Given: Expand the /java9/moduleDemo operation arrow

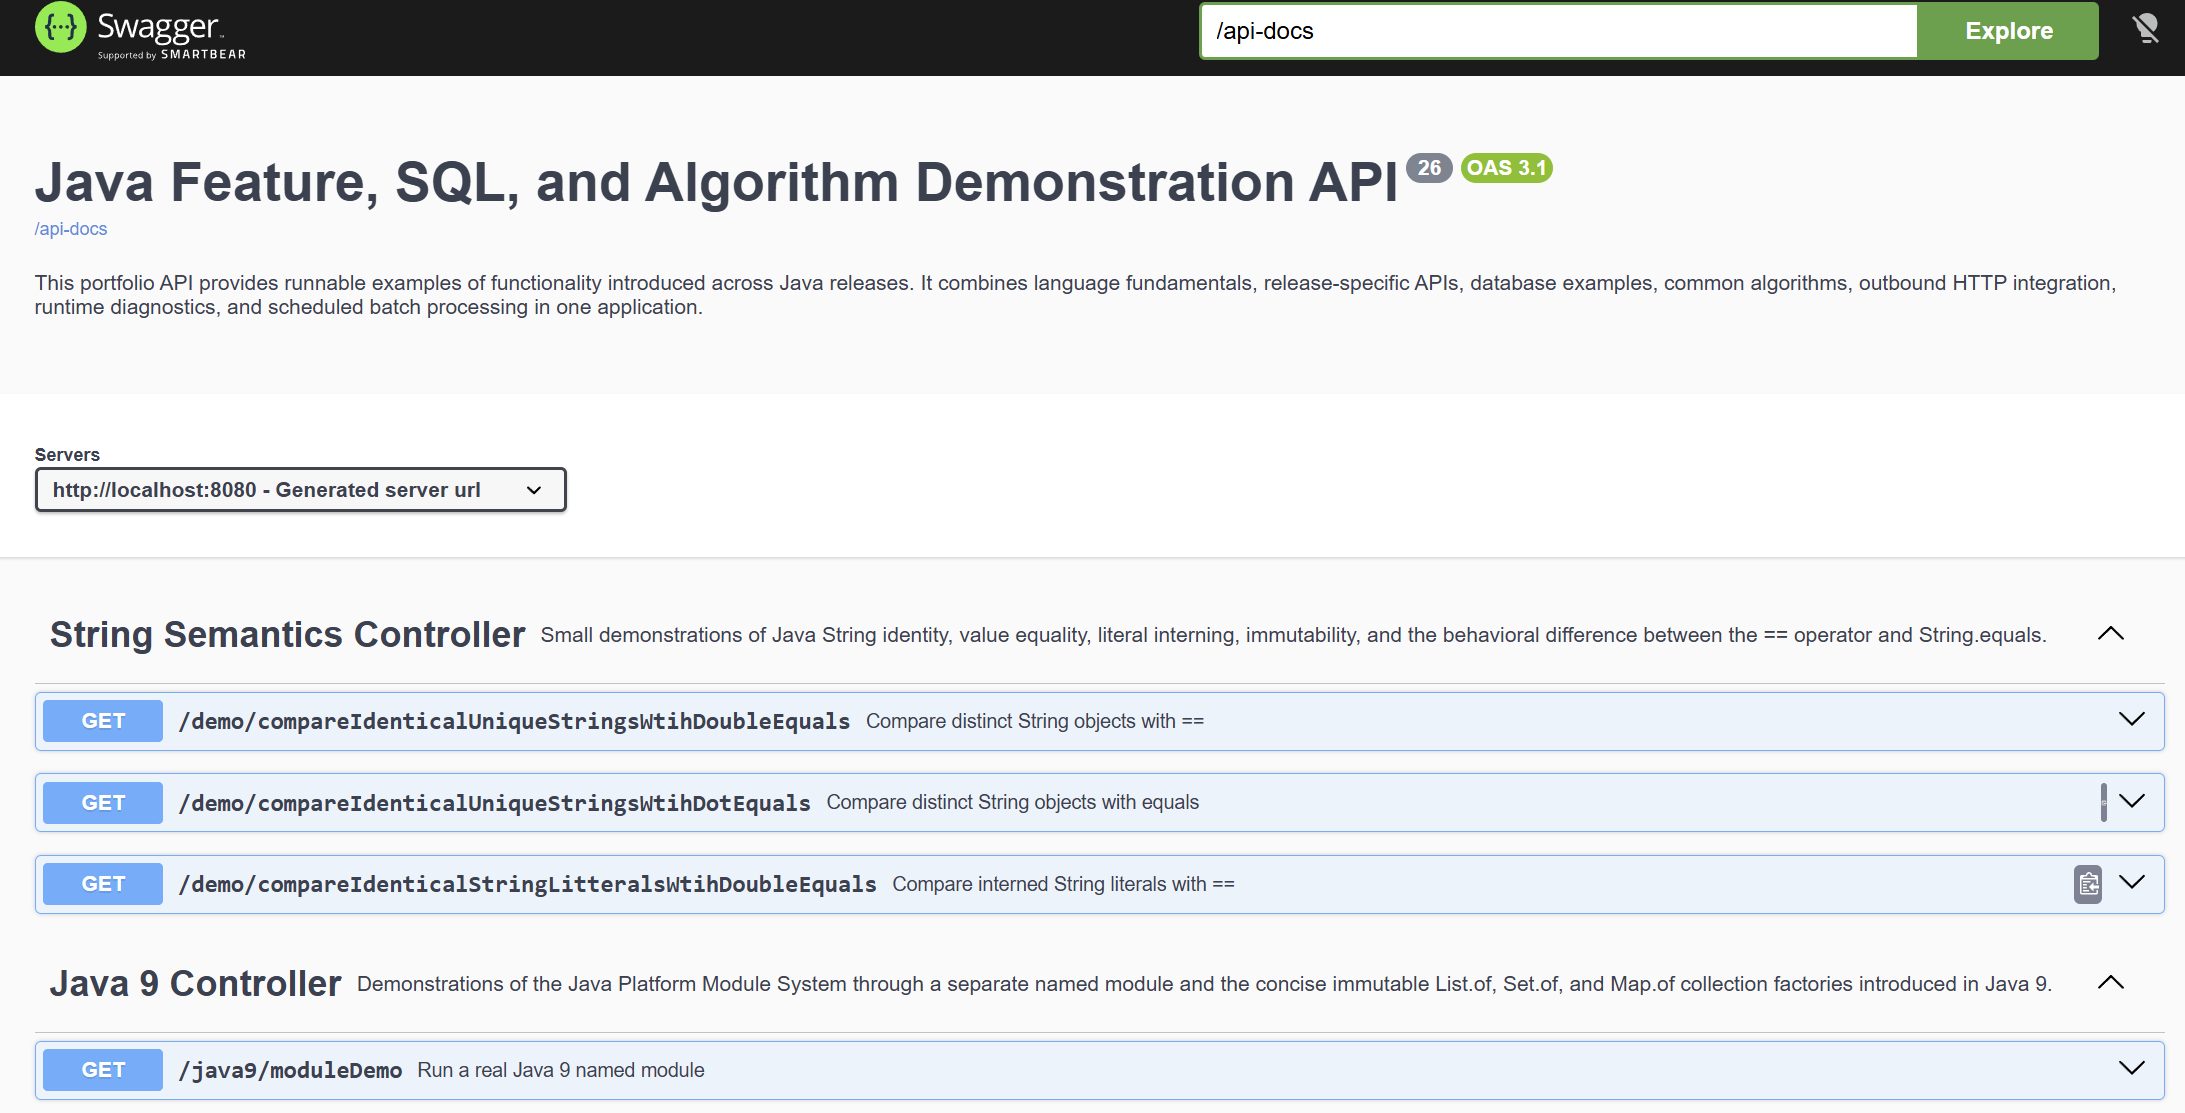Looking at the screenshot, I should [x=2132, y=1069].
